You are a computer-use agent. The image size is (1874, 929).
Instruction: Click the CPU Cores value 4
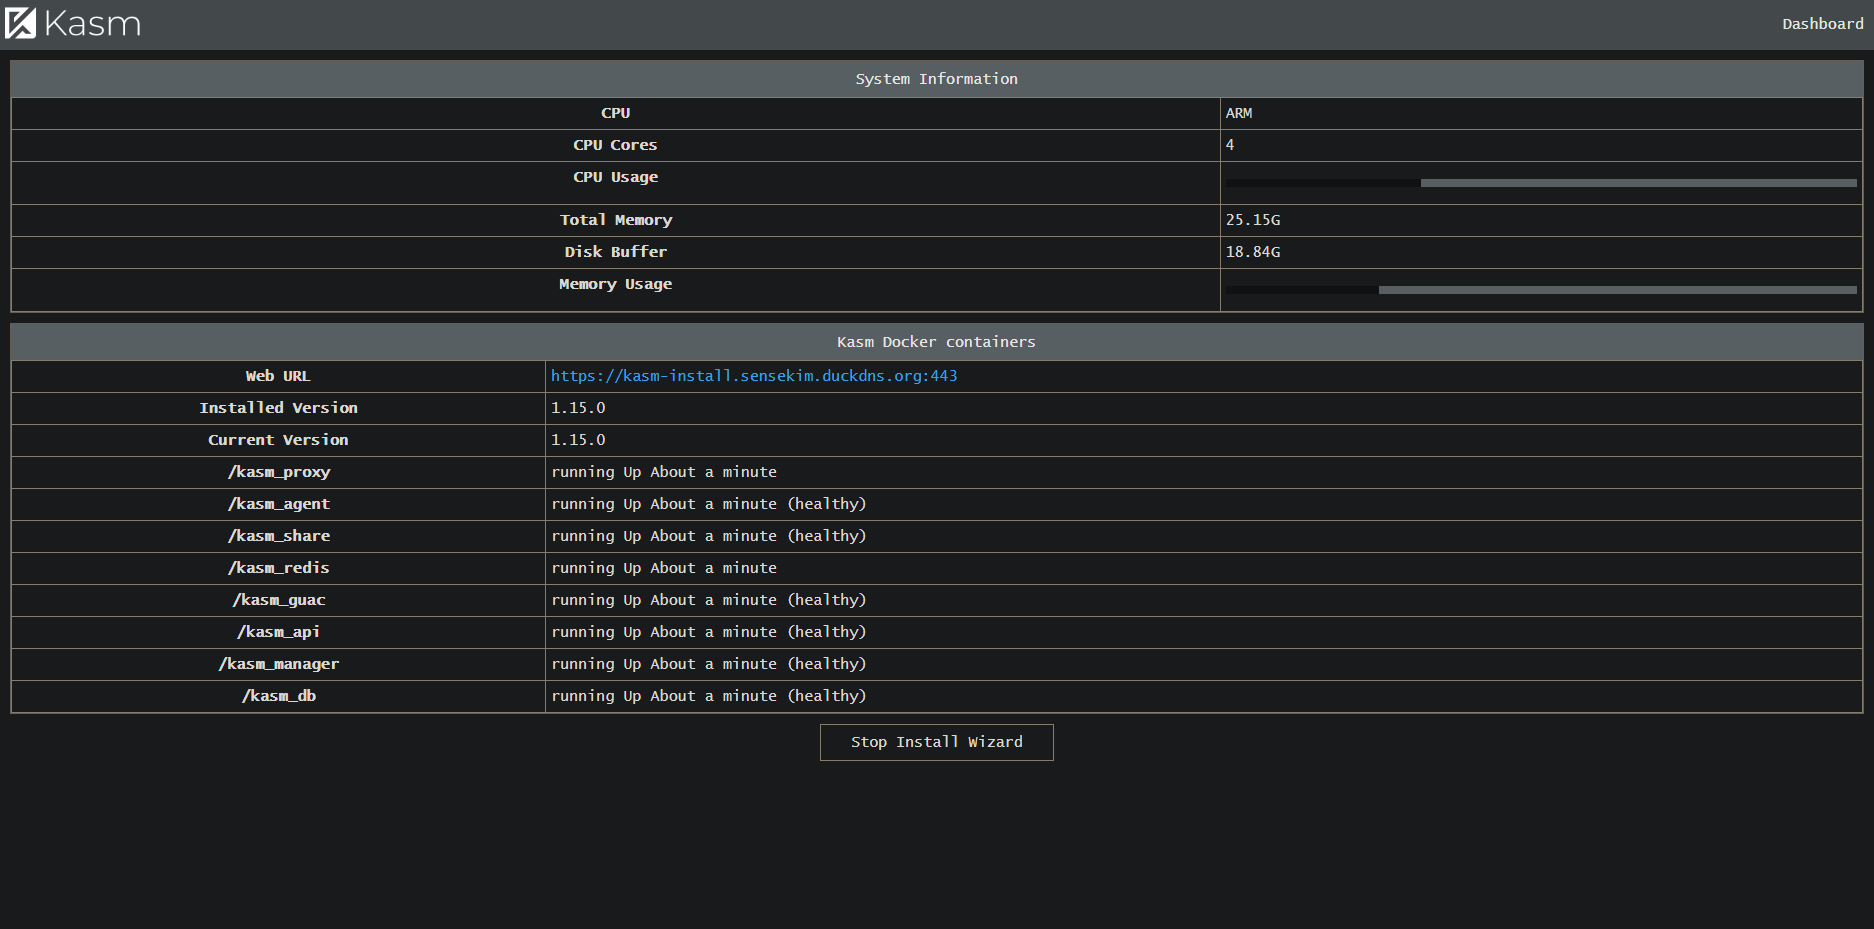pyautogui.click(x=1230, y=145)
